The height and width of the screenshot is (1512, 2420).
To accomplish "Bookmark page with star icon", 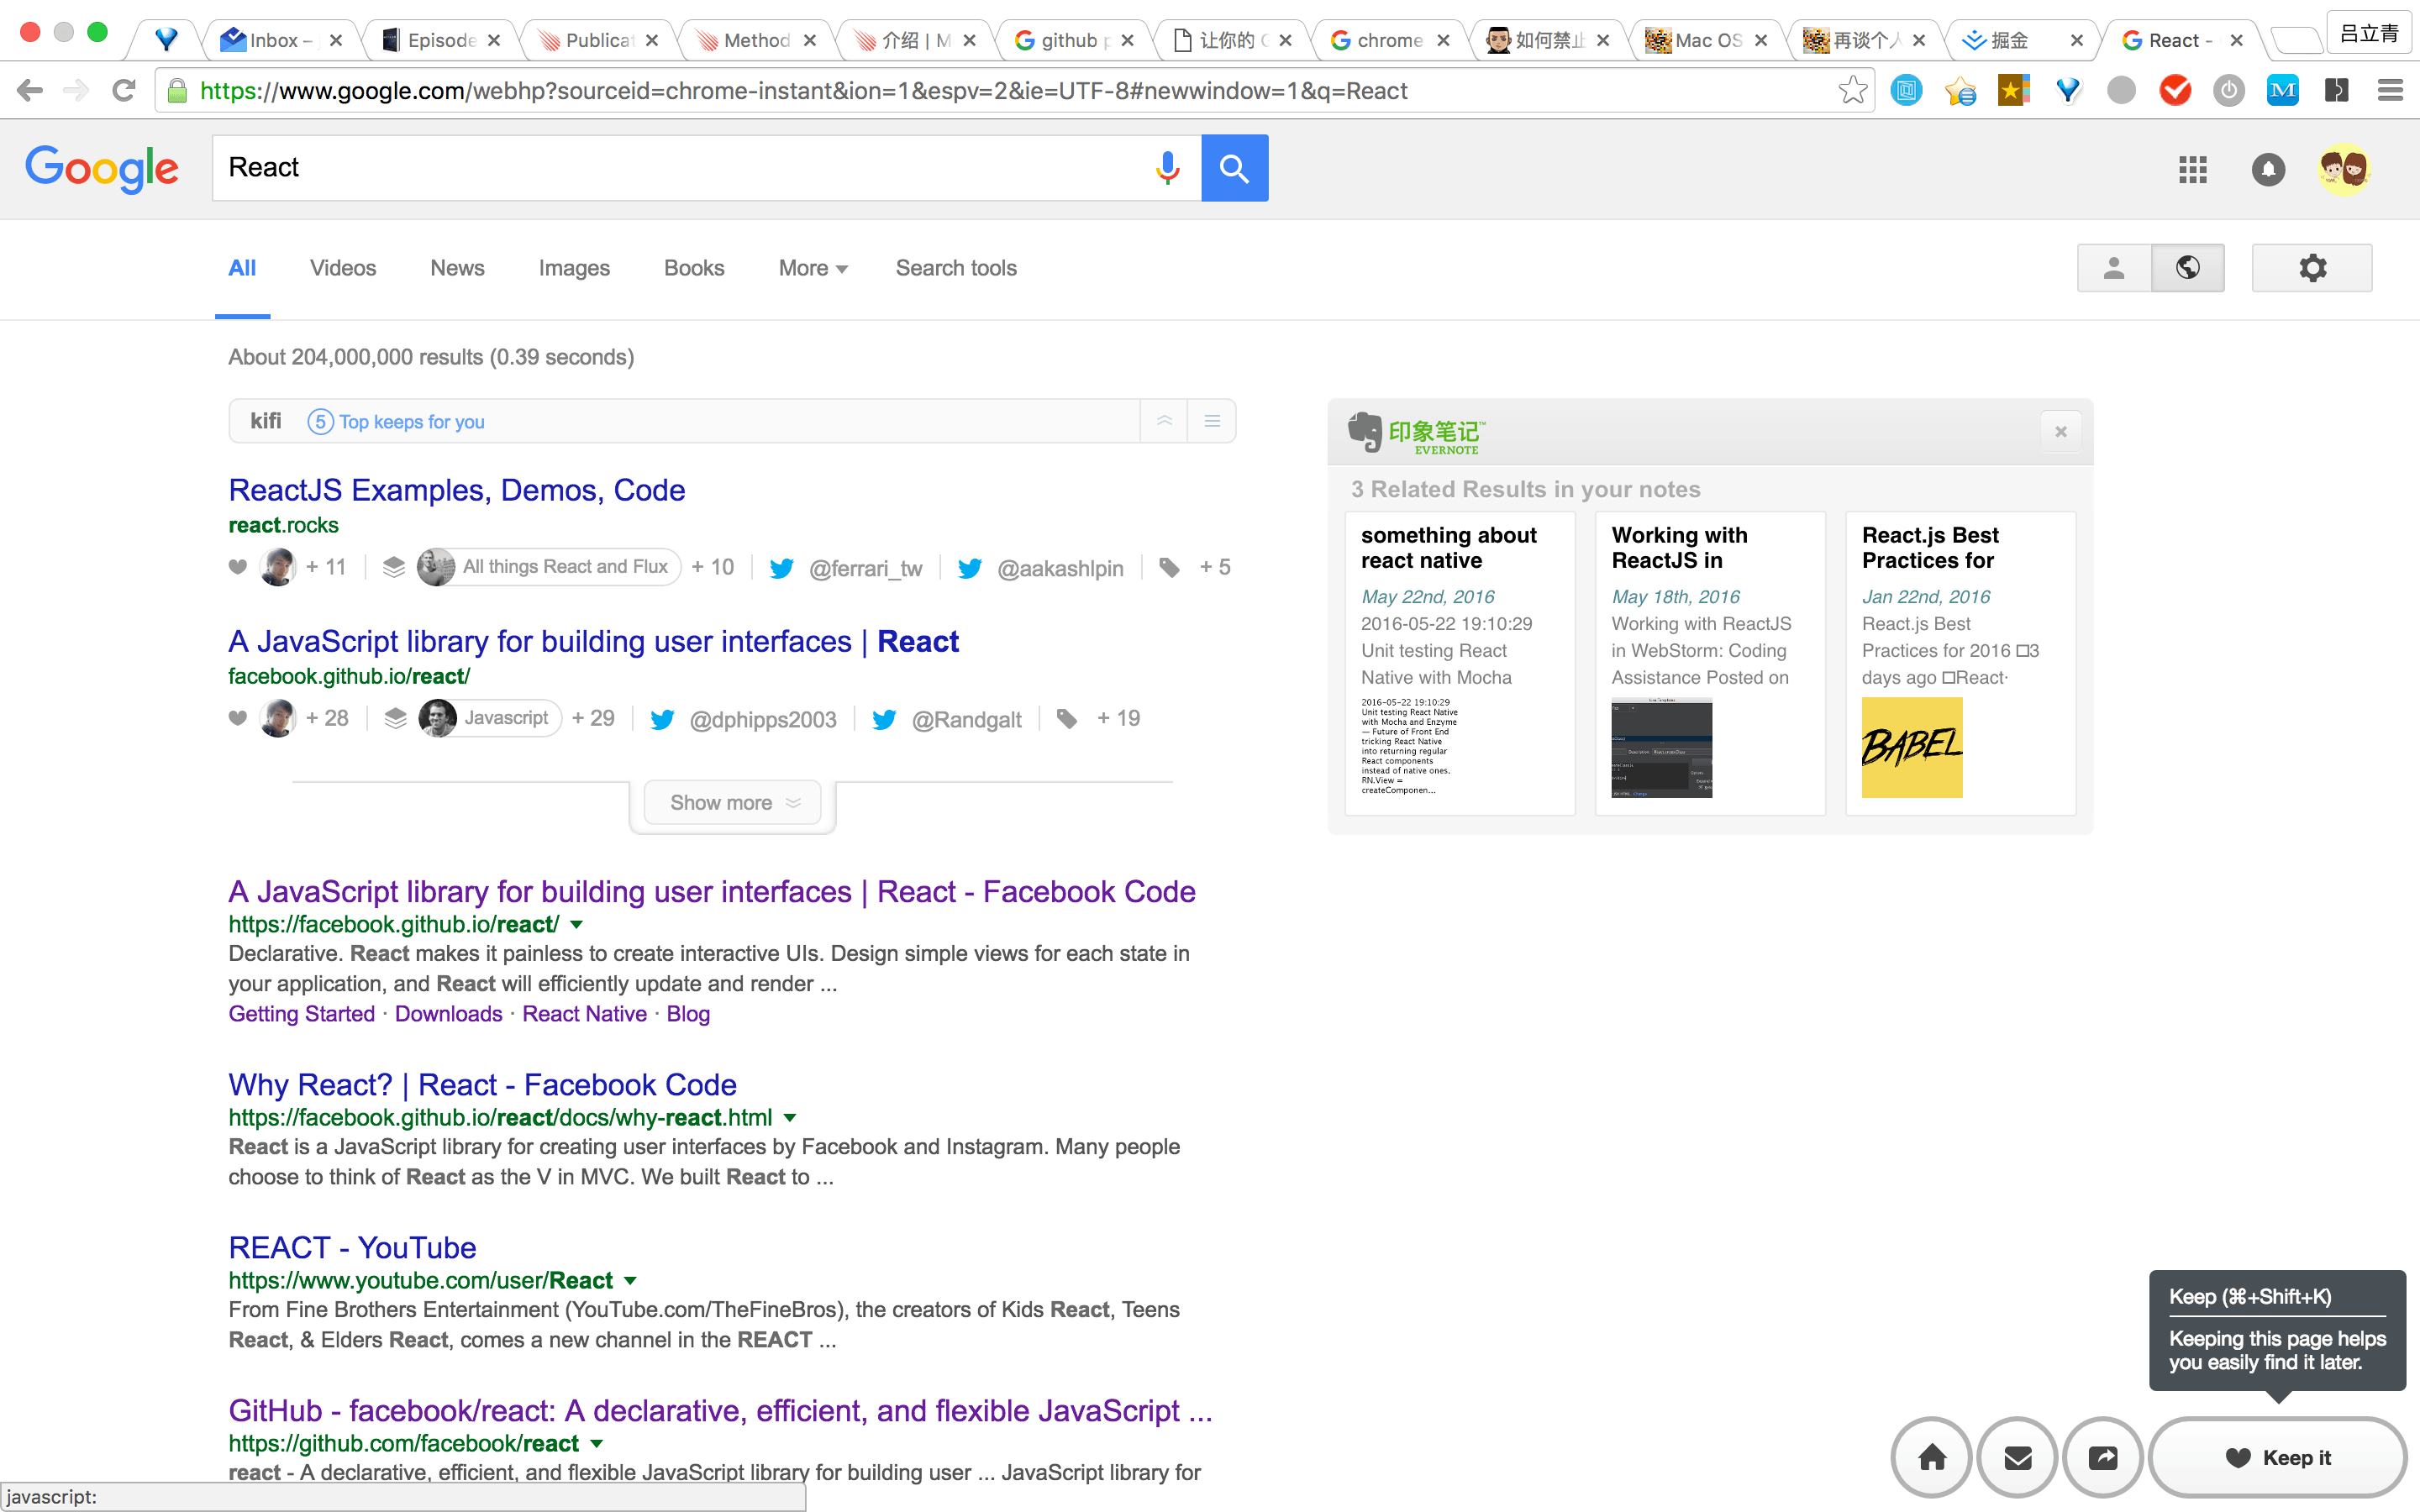I will tap(1852, 91).
